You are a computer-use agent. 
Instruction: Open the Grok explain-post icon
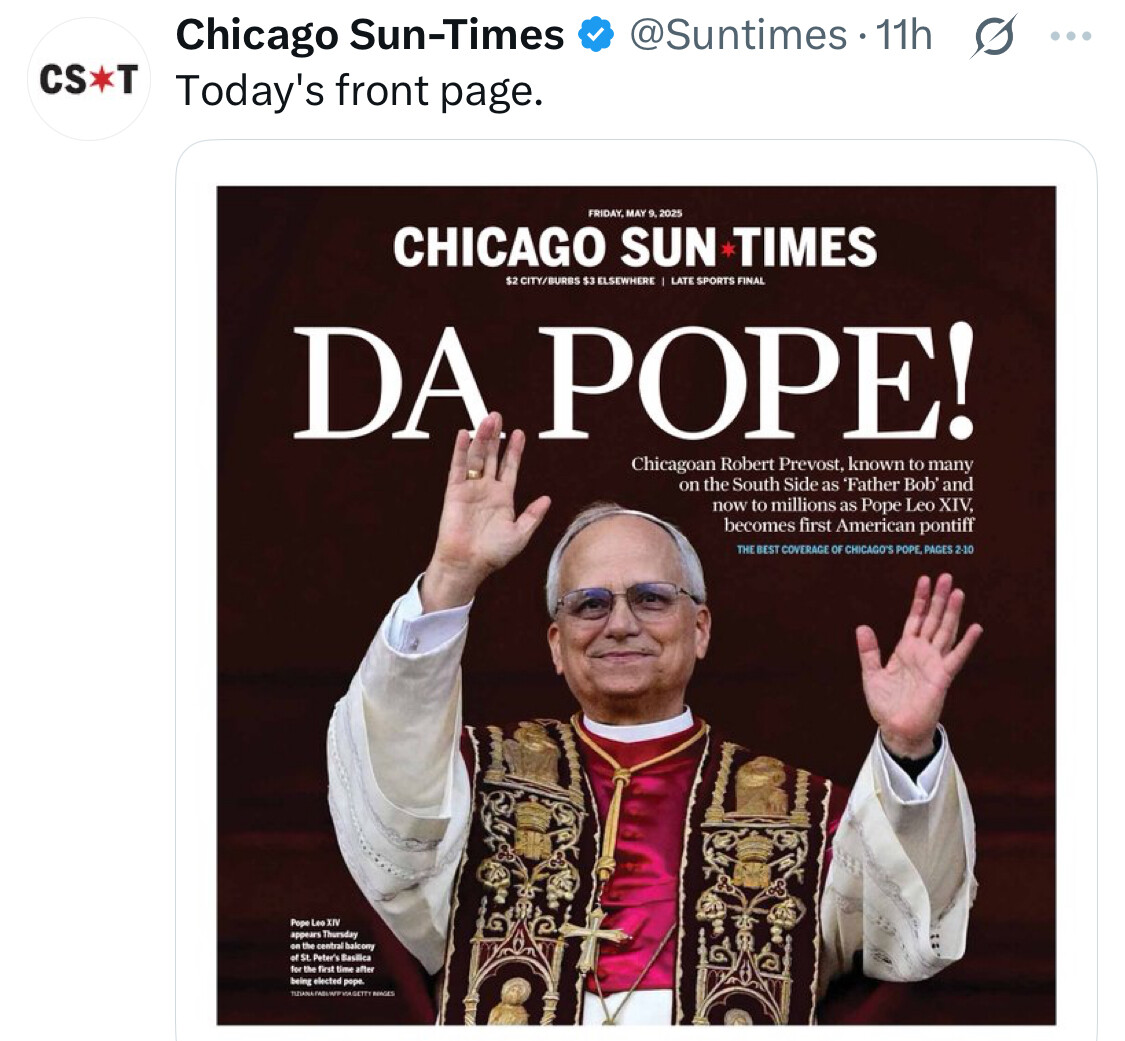point(994,35)
